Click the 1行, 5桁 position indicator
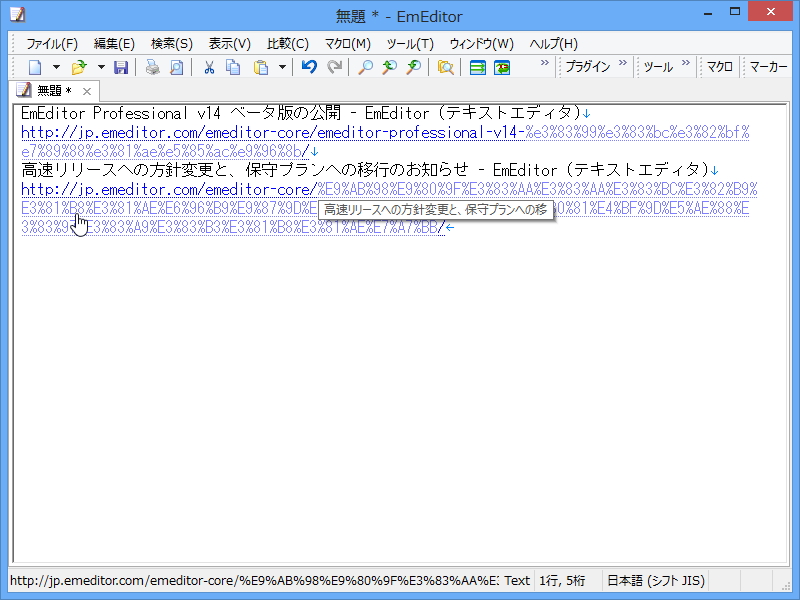The height and width of the screenshot is (600, 800). tap(562, 581)
